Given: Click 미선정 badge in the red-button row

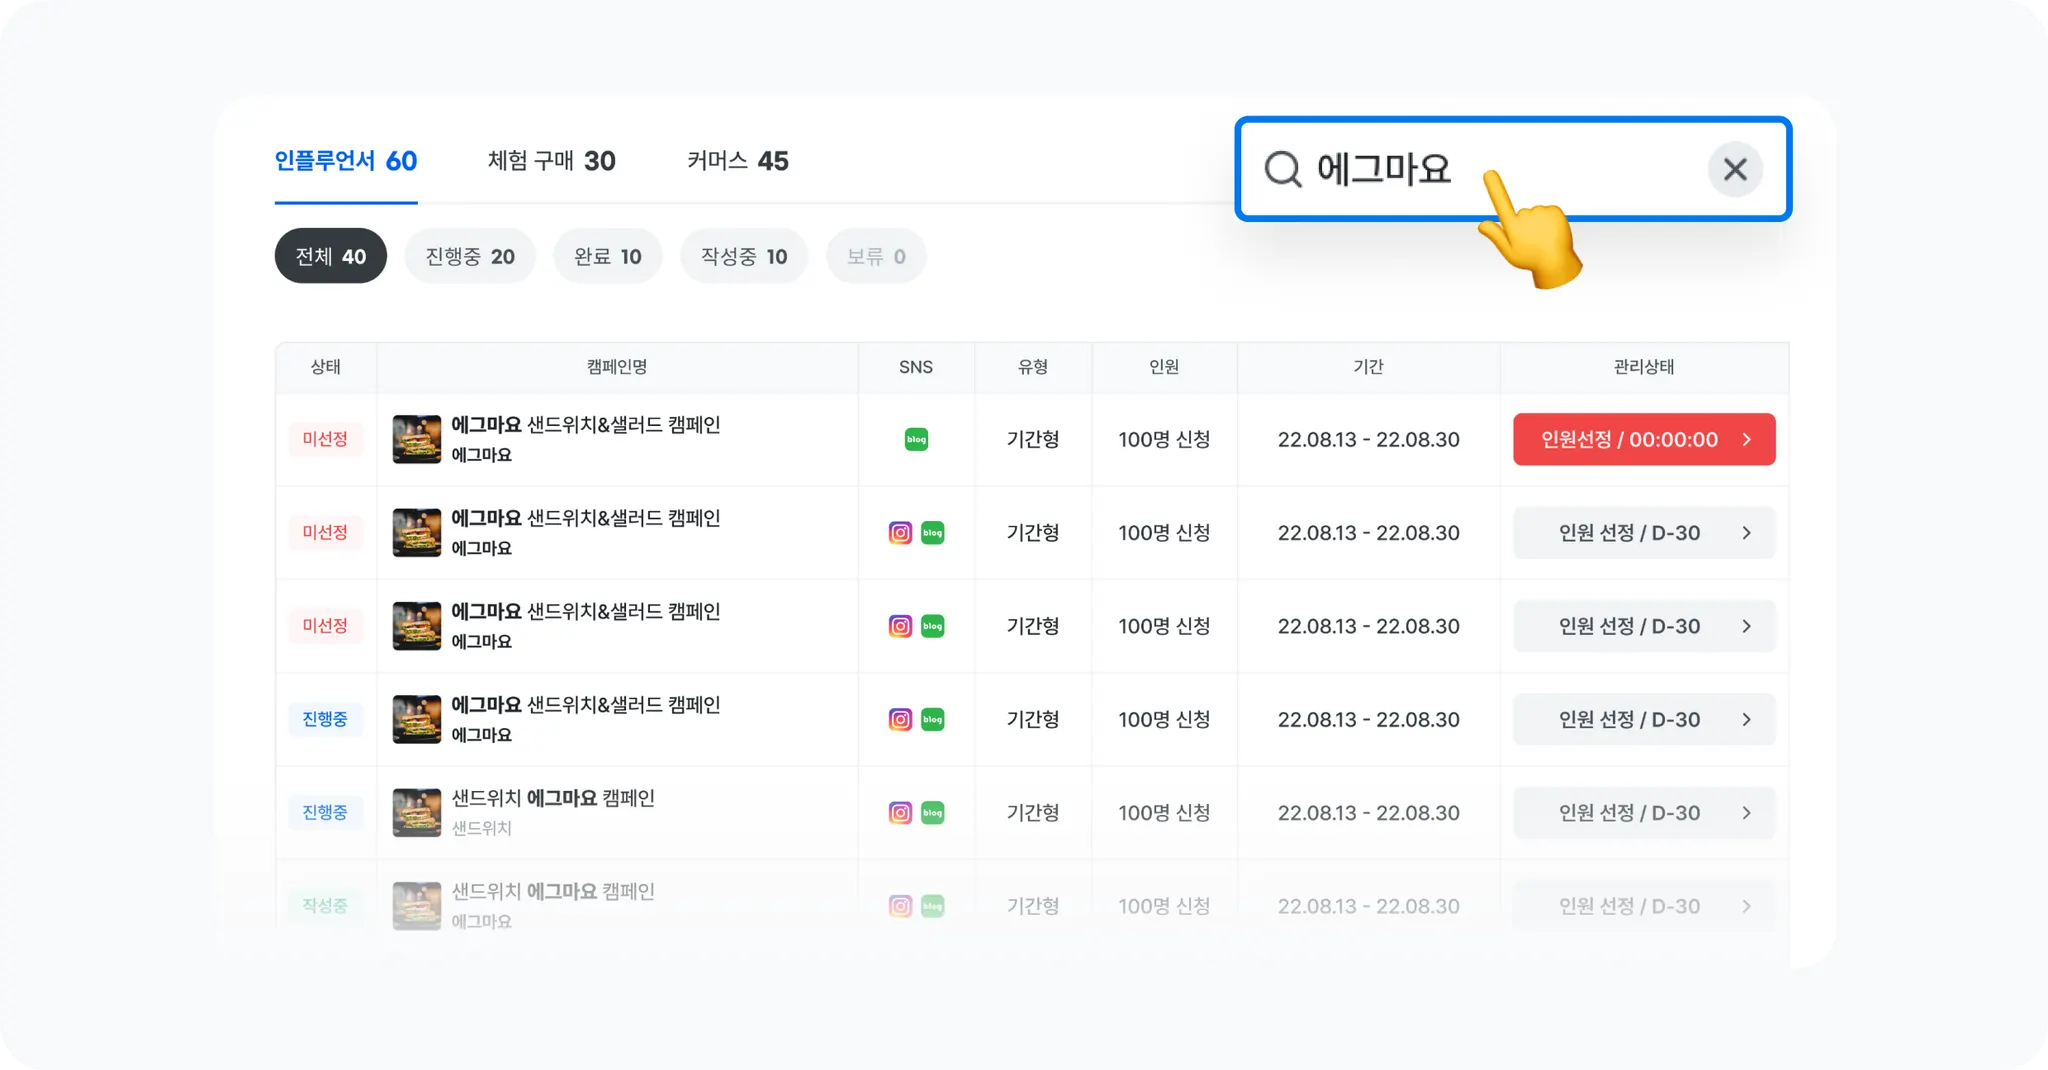Looking at the screenshot, I should (325, 439).
